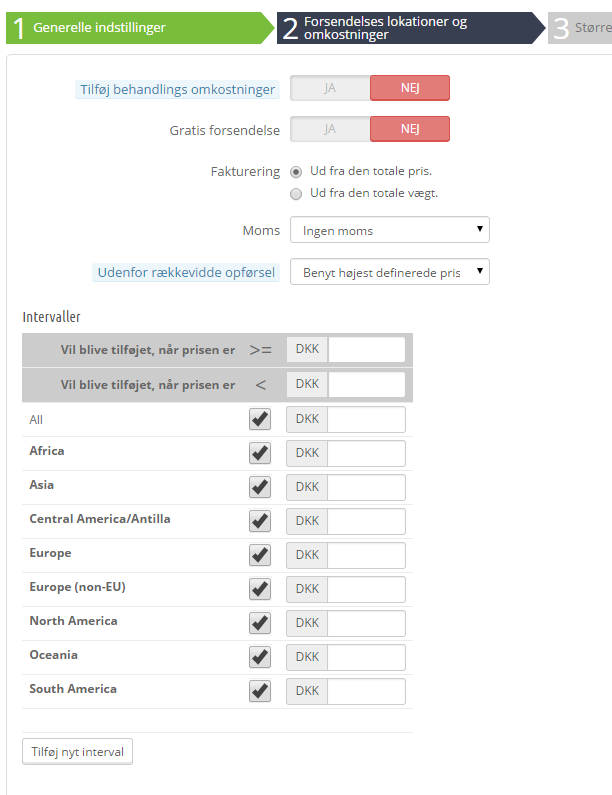Uncheck the Africa zone checkbox
612x795 pixels.
coord(260,453)
